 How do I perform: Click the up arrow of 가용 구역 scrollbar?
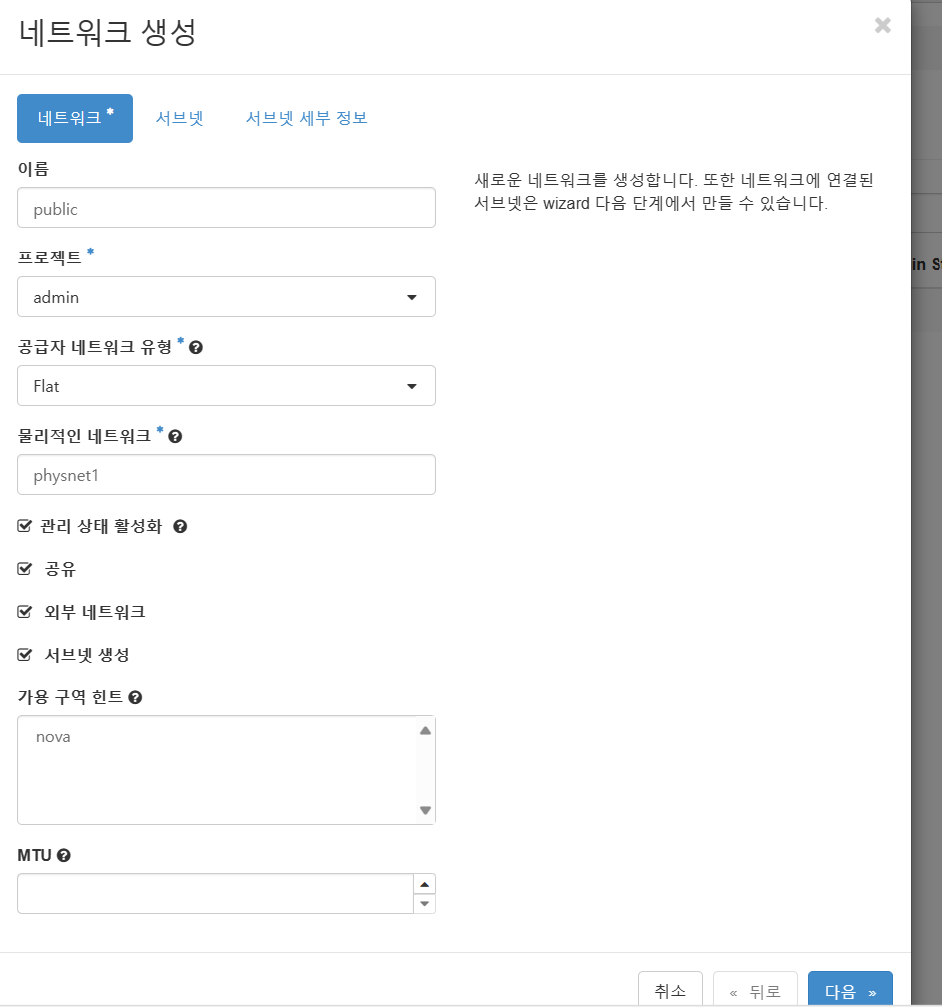click(x=425, y=731)
